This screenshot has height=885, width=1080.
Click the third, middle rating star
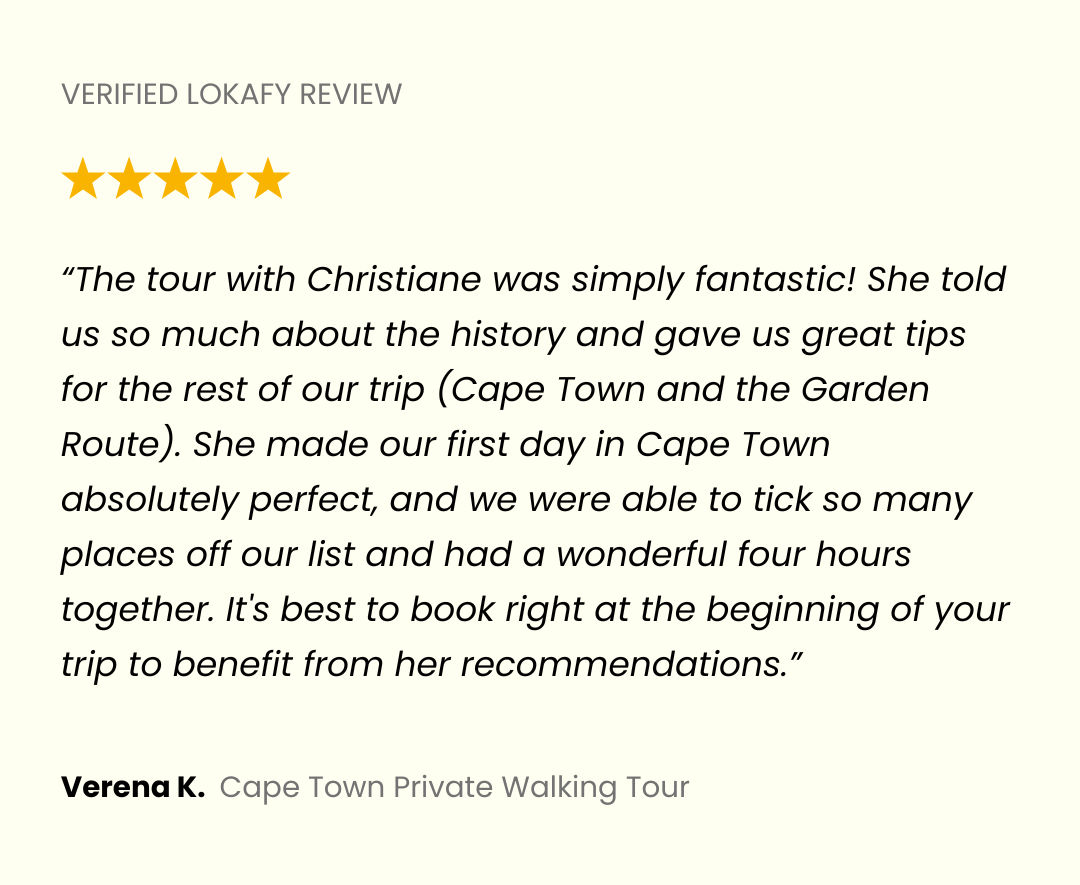point(176,178)
